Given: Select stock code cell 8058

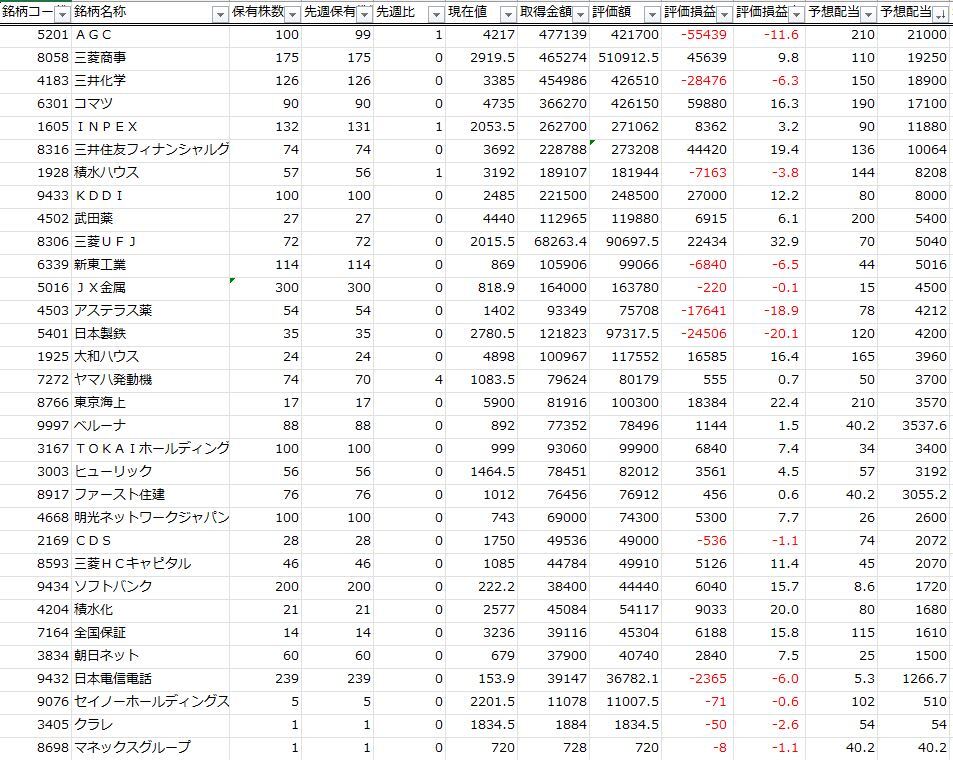Looking at the screenshot, I should coord(35,58).
